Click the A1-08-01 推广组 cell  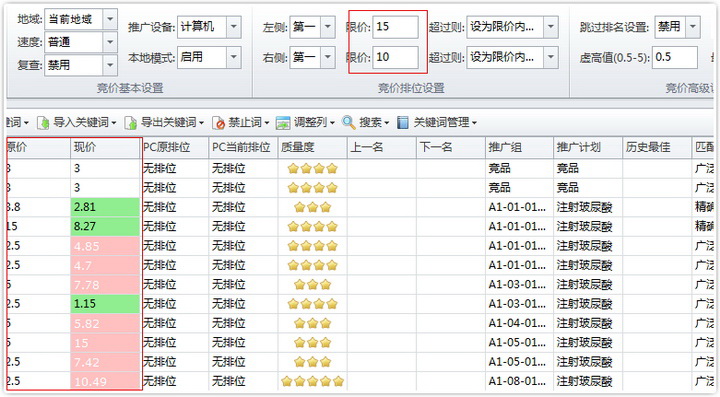coord(519,381)
